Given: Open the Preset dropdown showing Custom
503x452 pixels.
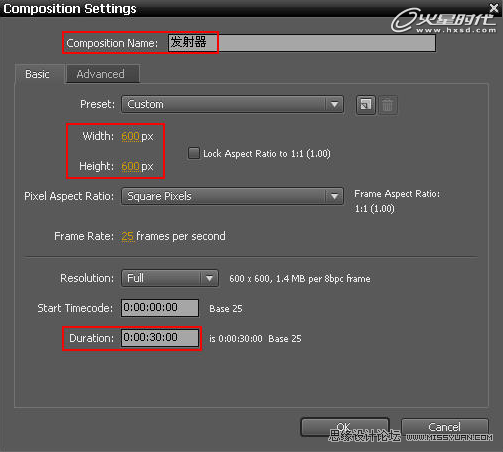Looking at the screenshot, I should (x=232, y=104).
